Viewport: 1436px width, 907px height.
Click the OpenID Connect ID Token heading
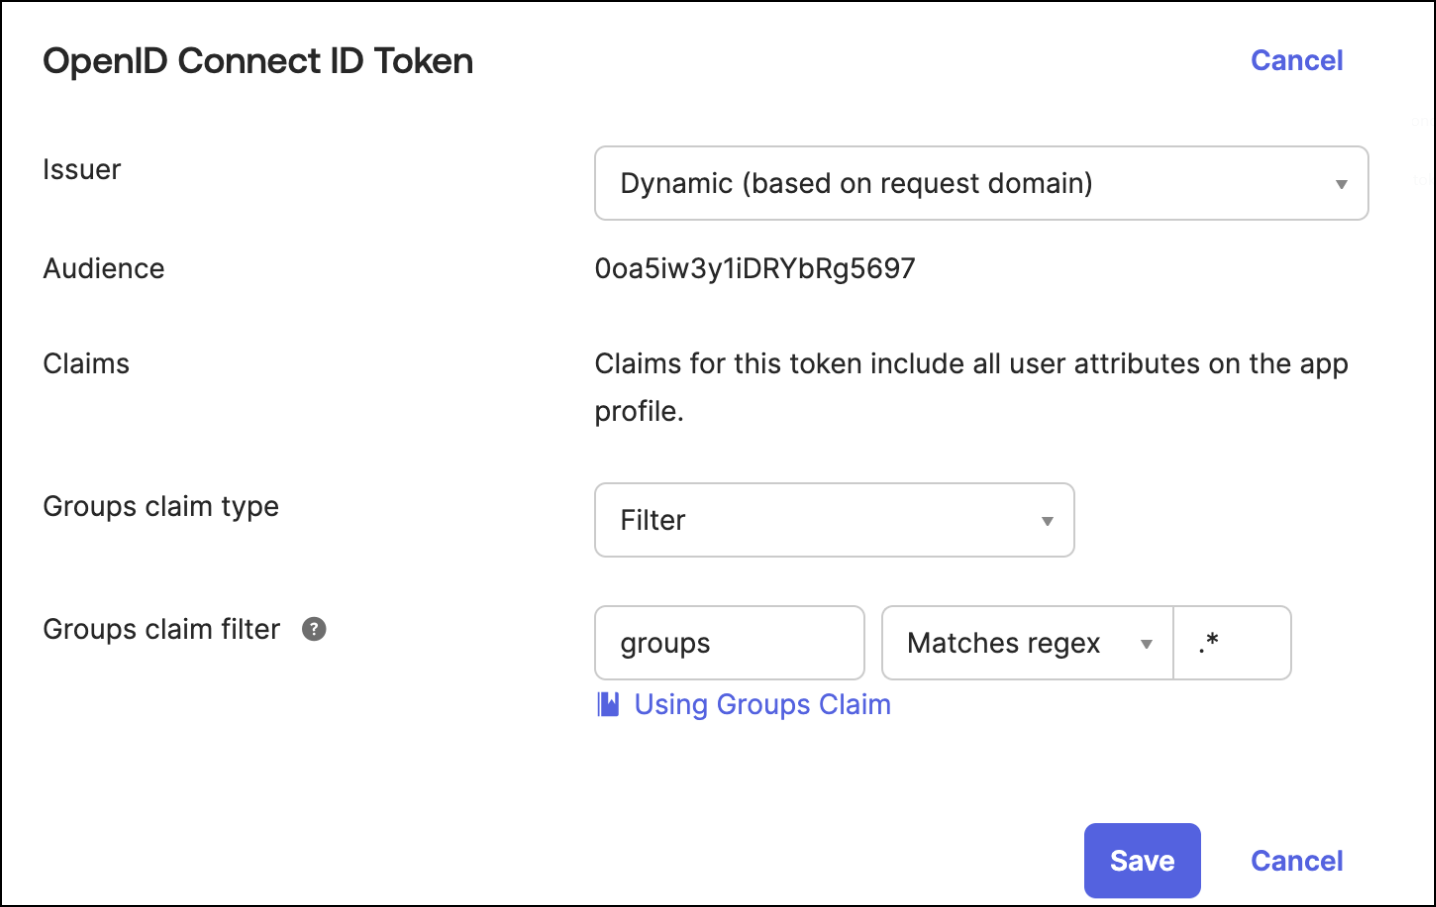click(258, 61)
